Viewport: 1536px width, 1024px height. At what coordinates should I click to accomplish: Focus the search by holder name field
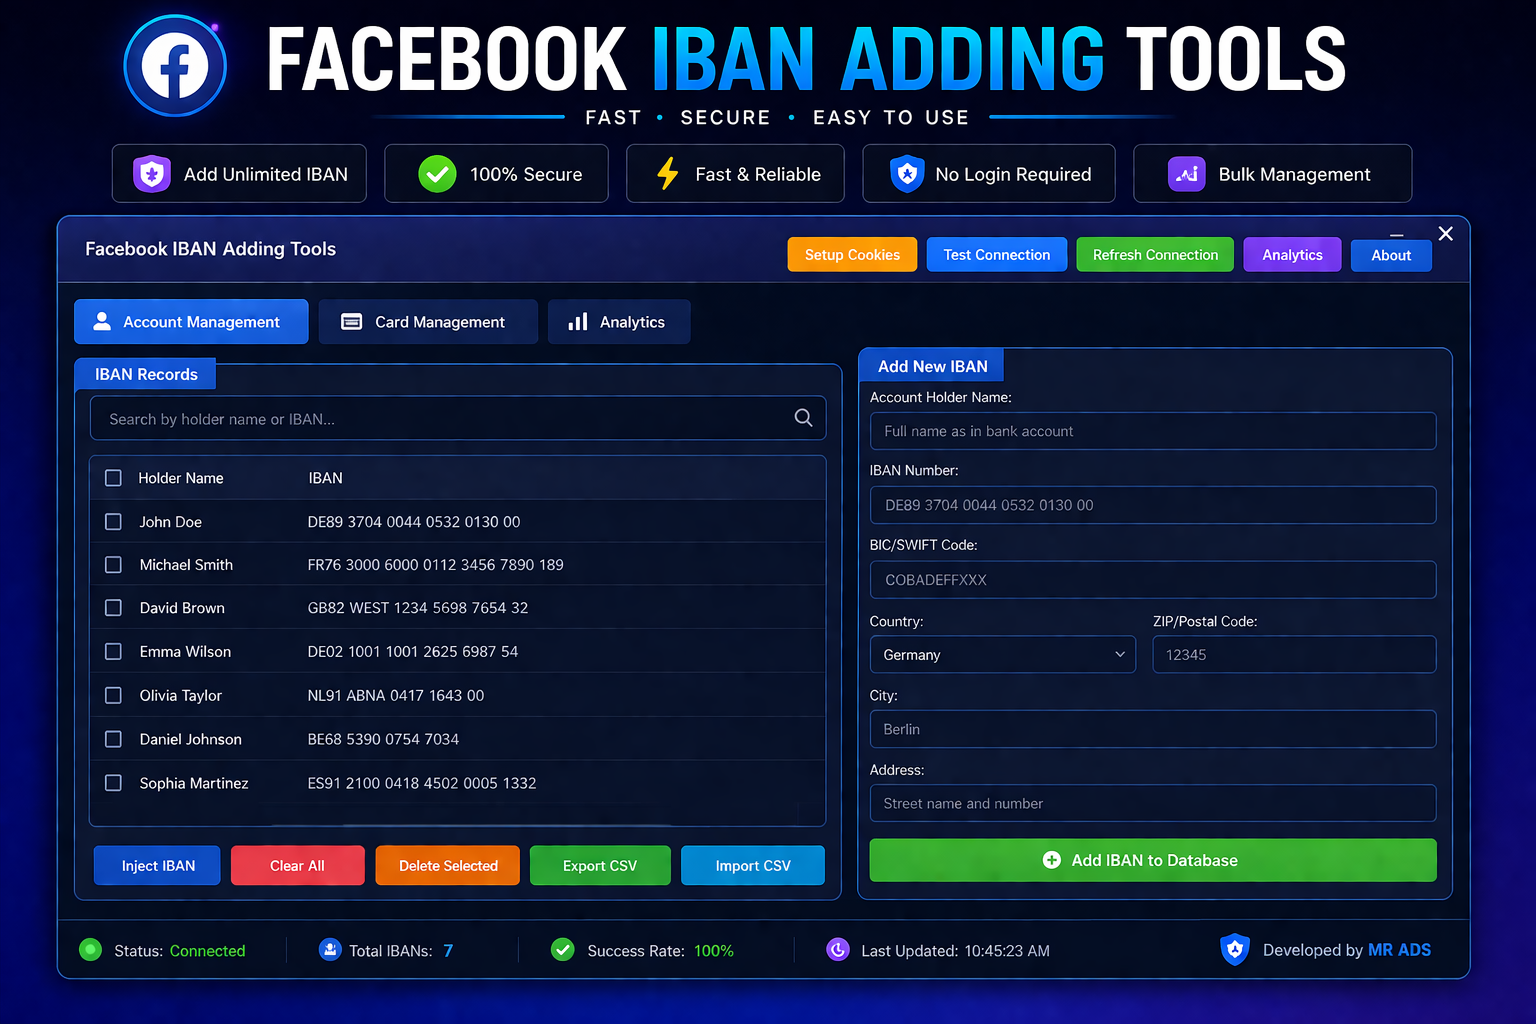point(458,419)
